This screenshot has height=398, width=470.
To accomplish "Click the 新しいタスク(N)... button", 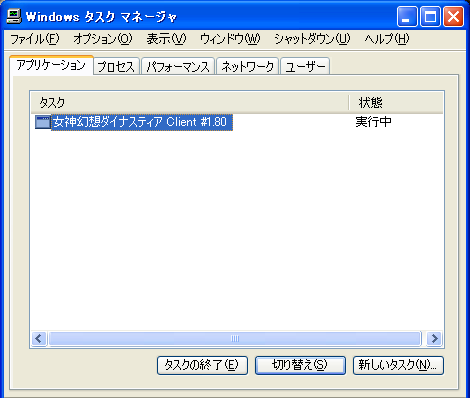I will point(398,365).
